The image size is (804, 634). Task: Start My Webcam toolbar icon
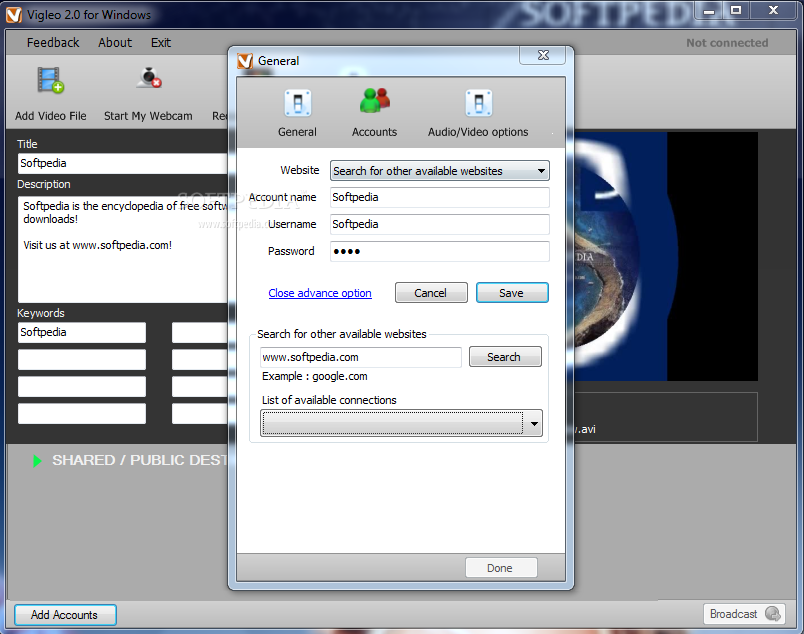pyautogui.click(x=149, y=78)
